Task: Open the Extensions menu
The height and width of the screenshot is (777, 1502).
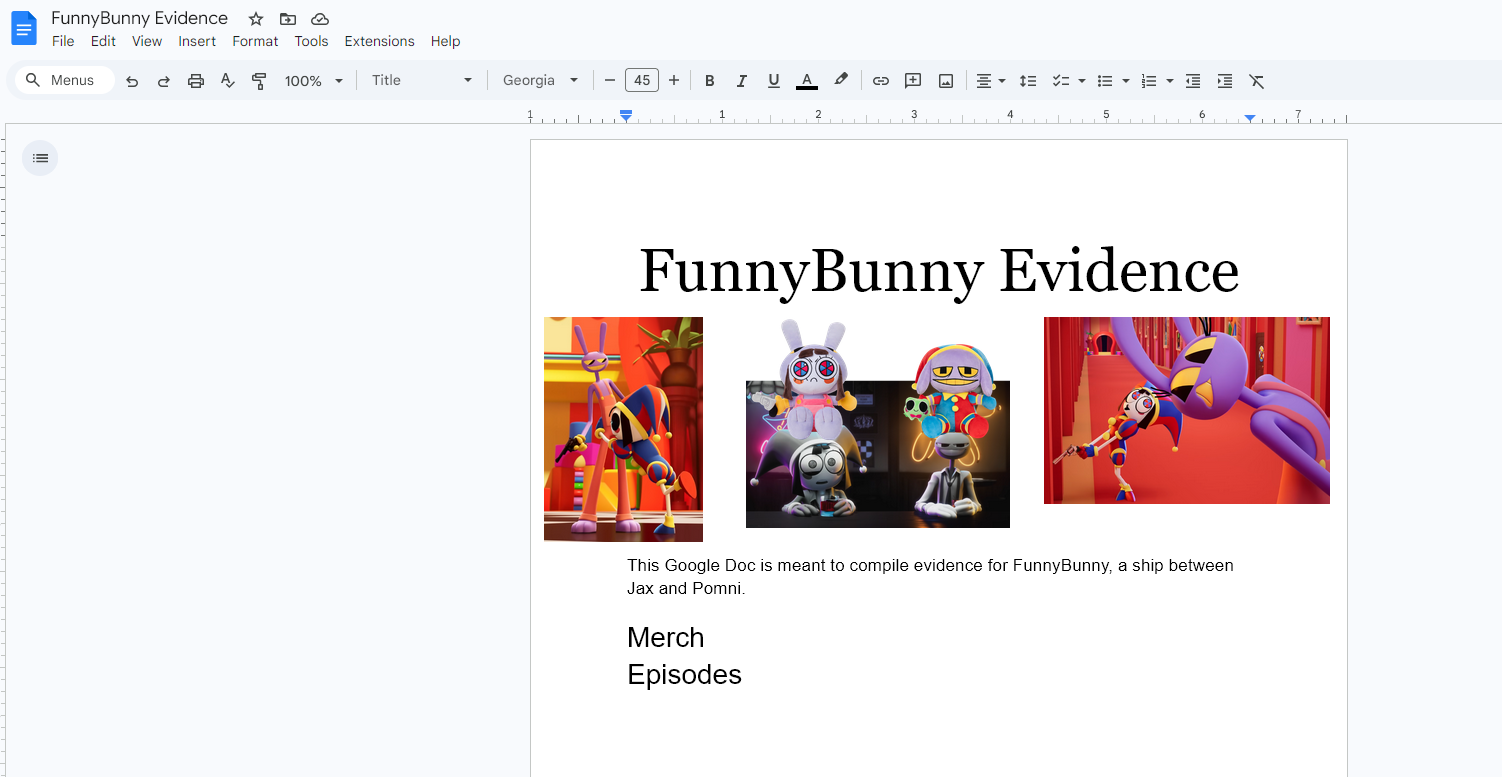Action: (379, 41)
